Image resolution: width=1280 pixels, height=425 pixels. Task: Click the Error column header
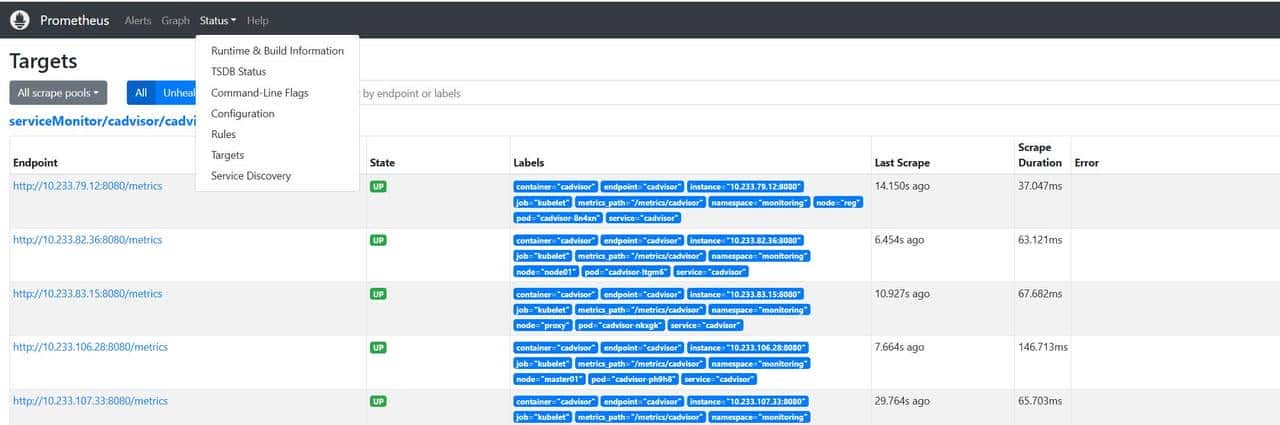[x=1086, y=162]
